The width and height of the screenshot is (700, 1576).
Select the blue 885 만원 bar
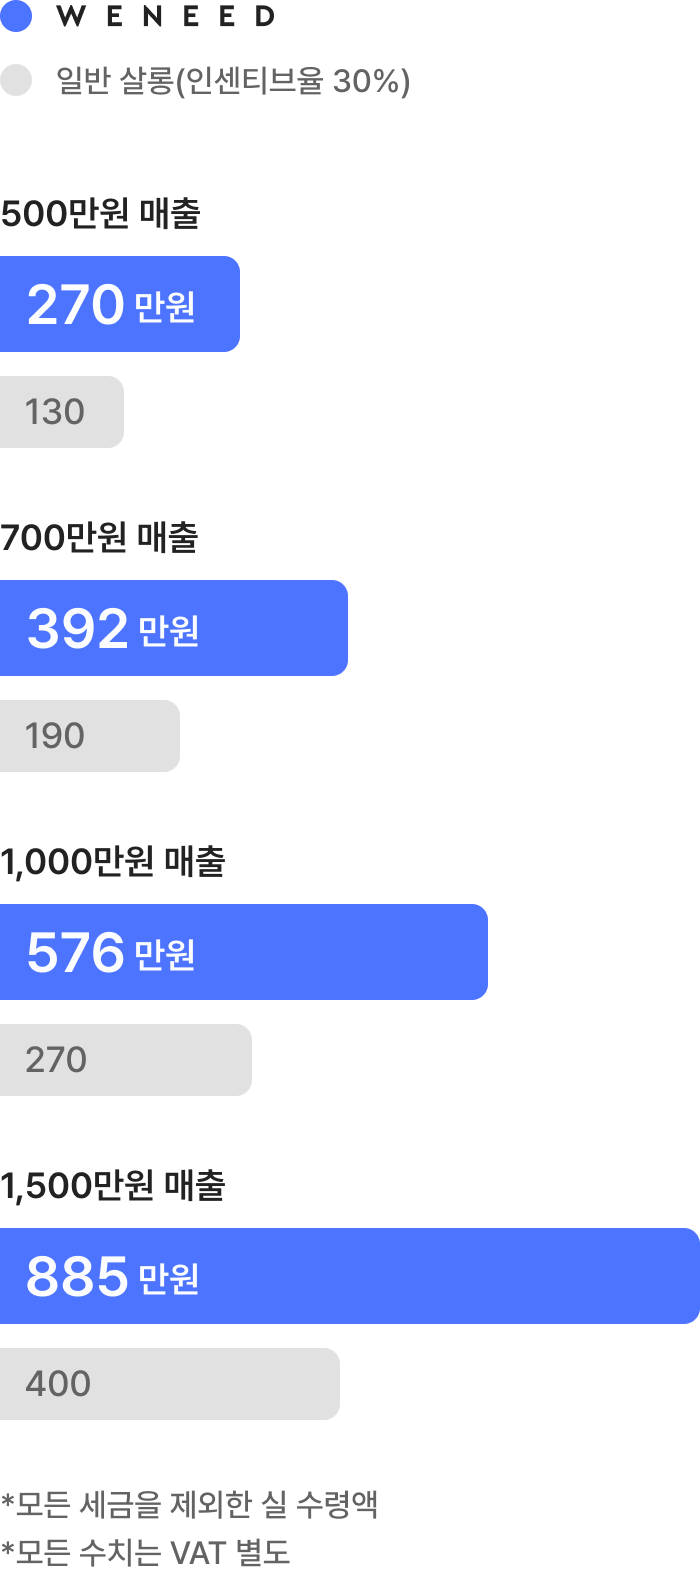point(350,1276)
